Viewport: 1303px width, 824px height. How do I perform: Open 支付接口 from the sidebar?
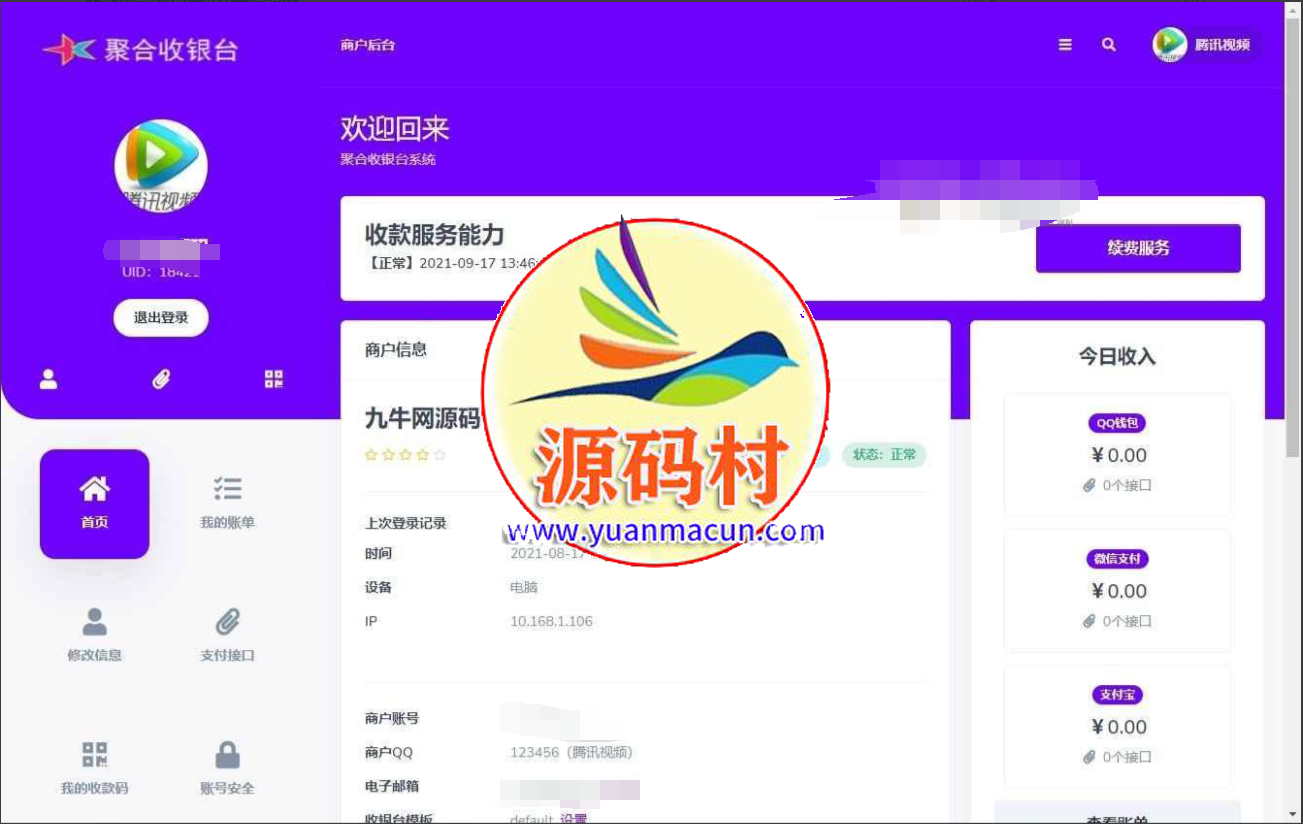coord(227,634)
